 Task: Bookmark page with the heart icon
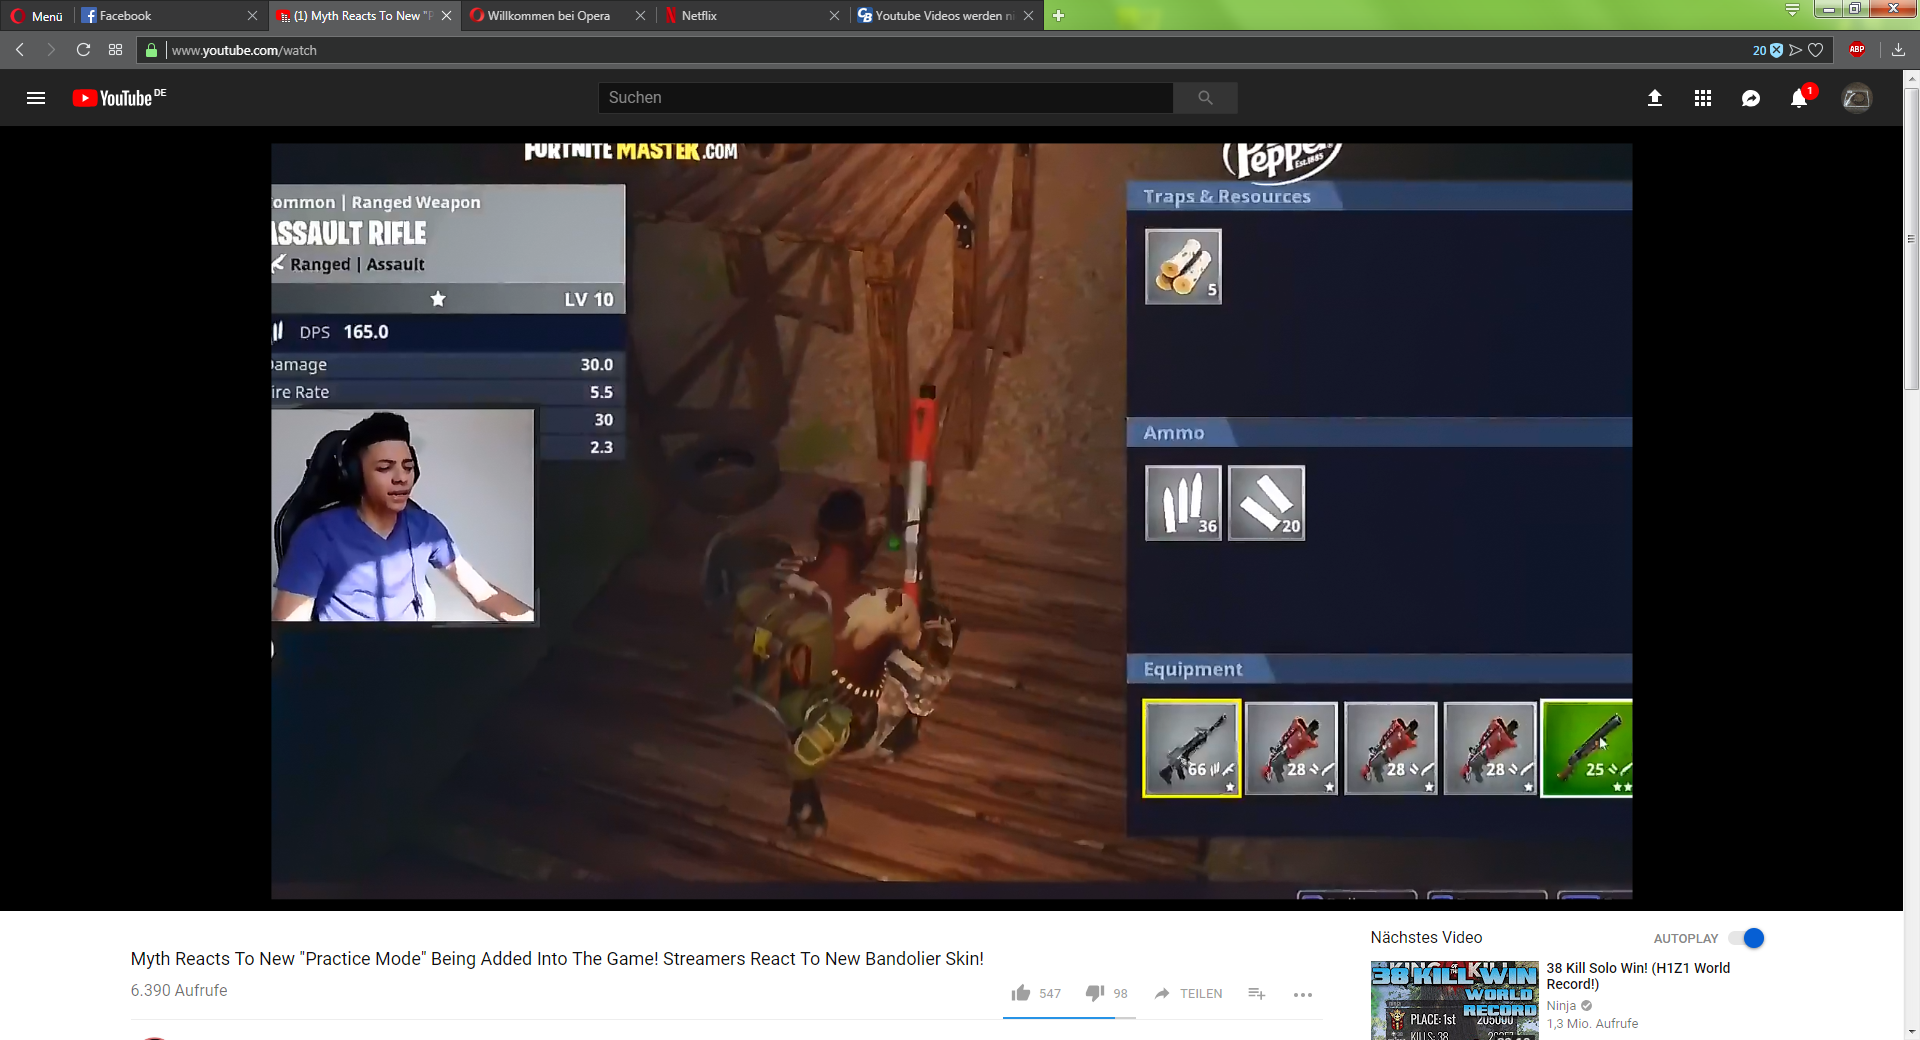tap(1816, 50)
